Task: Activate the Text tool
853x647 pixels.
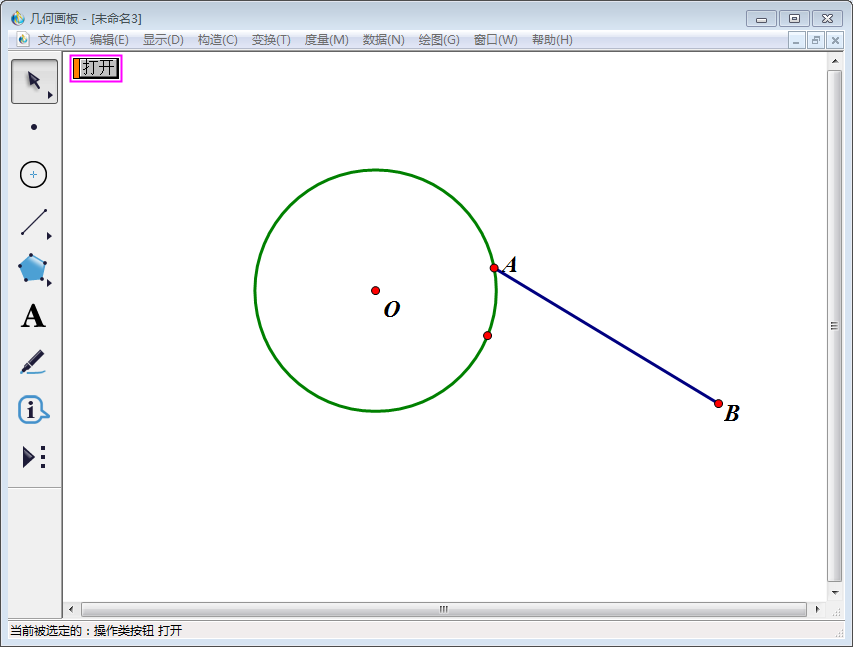Action: coord(33,316)
